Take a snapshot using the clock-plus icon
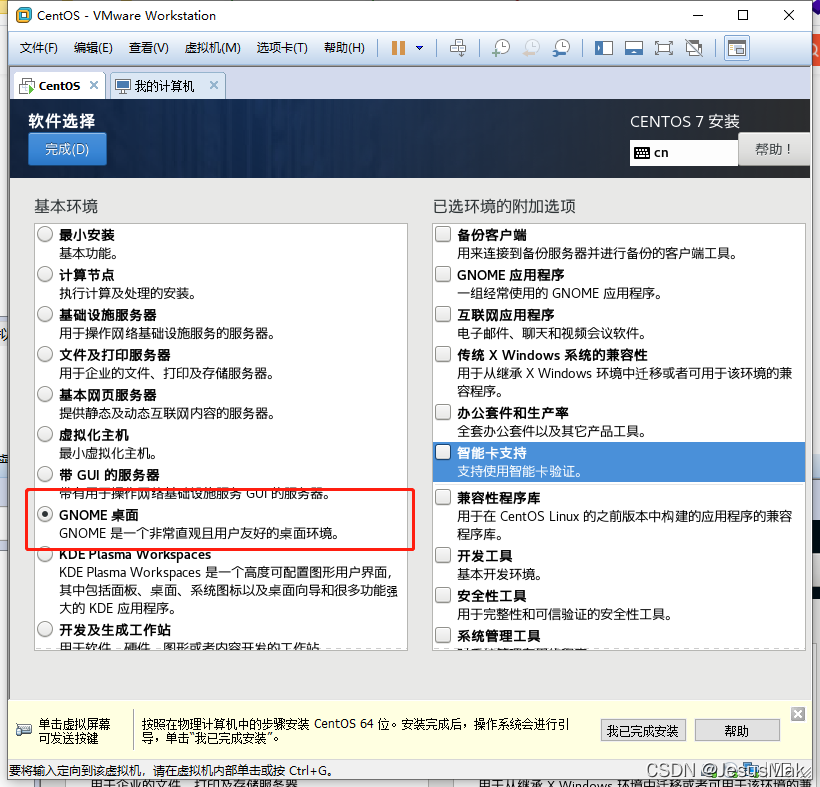Viewport: 820px width, 787px height. (x=500, y=47)
